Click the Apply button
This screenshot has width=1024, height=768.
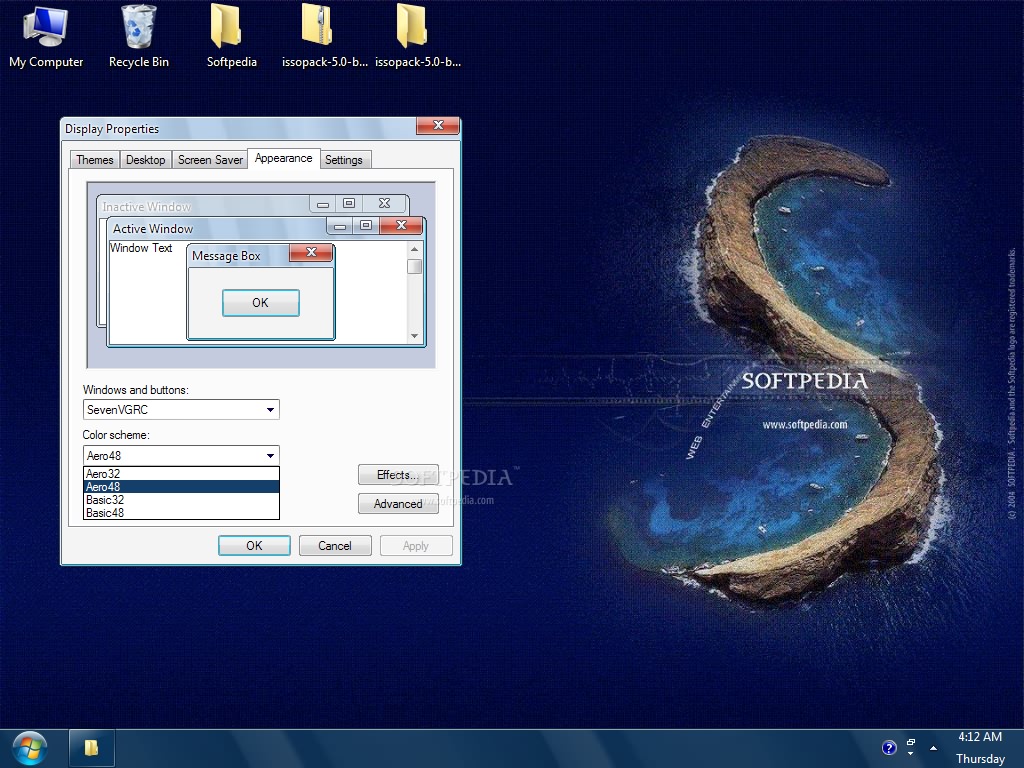(416, 546)
